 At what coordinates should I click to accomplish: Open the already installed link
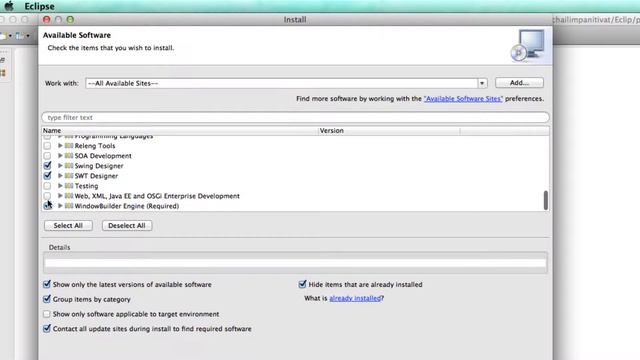355,298
